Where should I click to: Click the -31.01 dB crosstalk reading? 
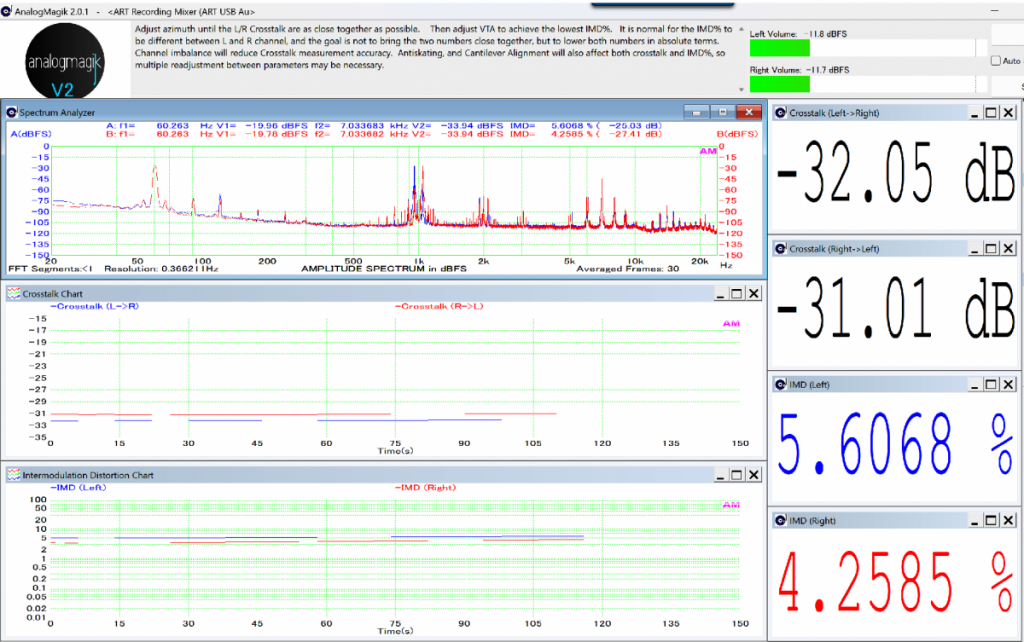click(895, 308)
